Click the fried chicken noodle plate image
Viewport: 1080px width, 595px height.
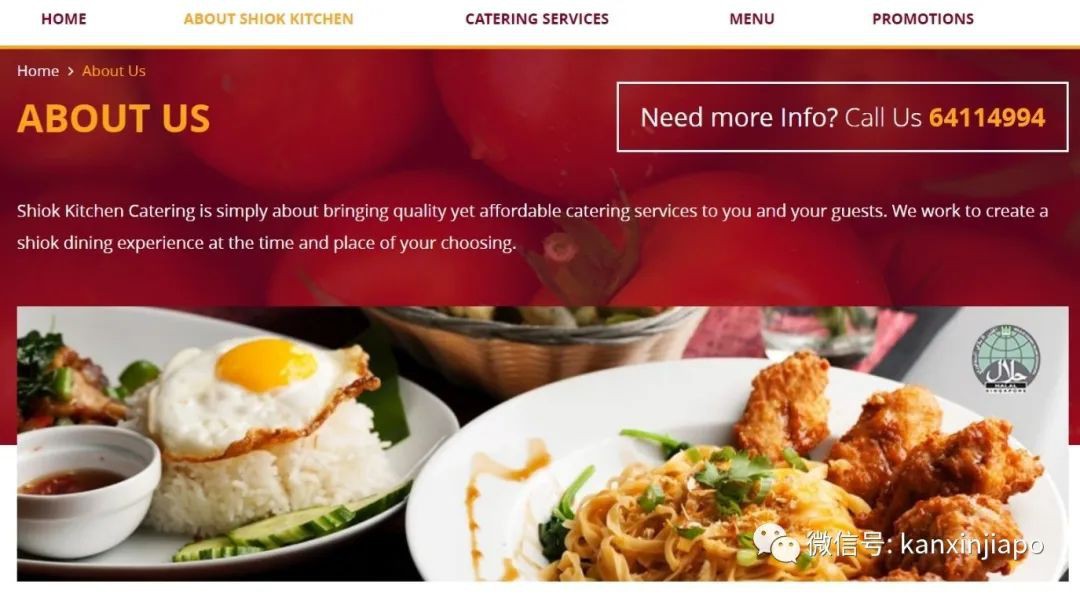pos(737,468)
